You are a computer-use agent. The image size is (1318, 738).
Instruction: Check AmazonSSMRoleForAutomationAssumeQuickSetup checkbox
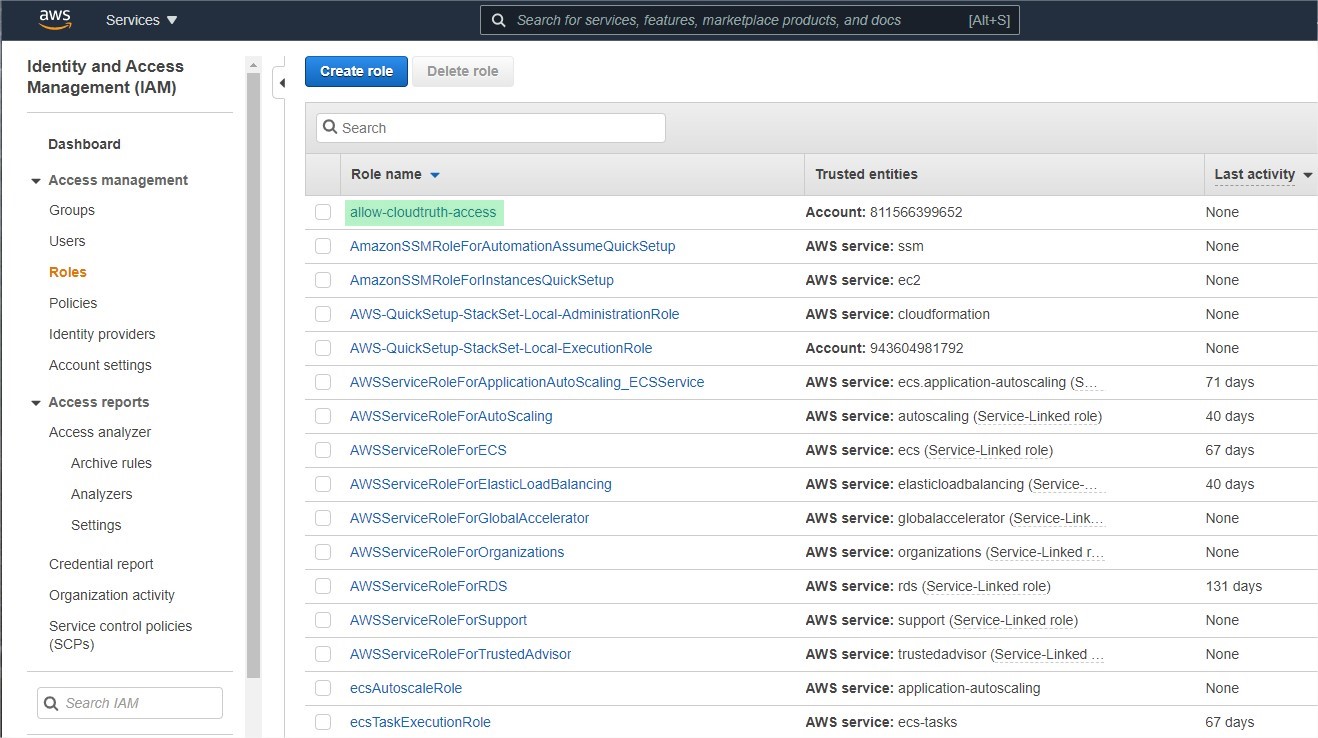(323, 246)
